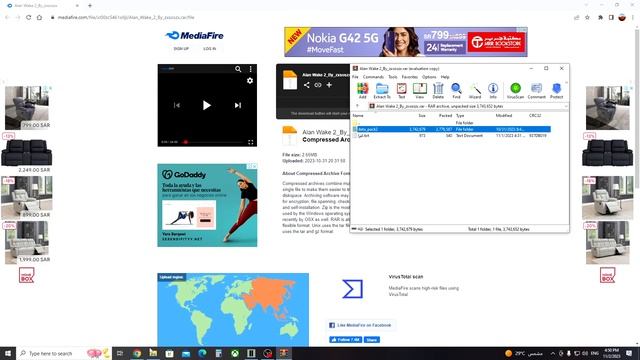Open Chrome from the taskbar
This screenshot has height=360, width=640.
137,353
